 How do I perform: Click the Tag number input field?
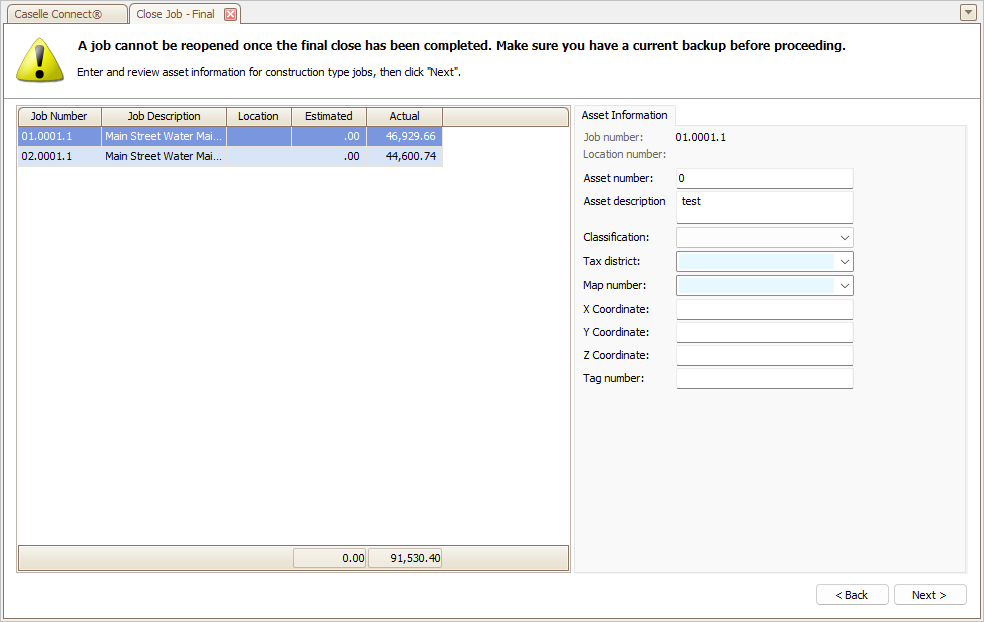764,378
